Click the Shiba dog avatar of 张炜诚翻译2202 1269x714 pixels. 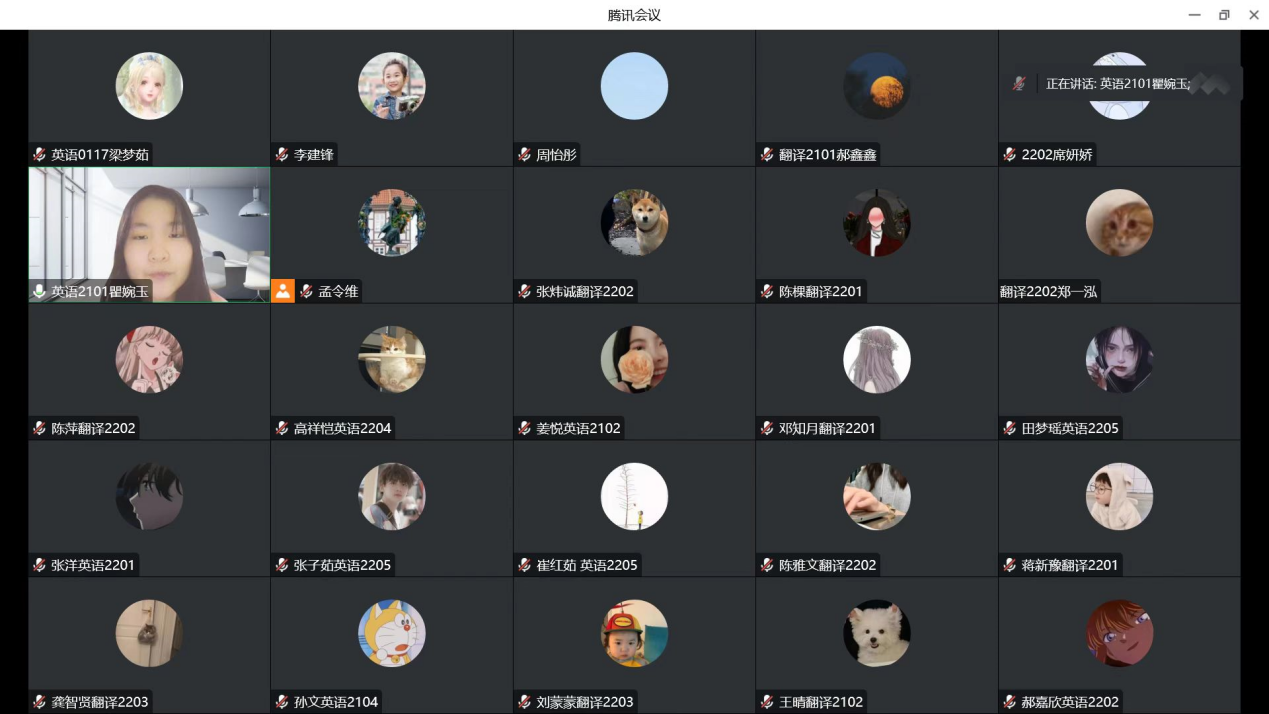[x=634, y=223]
